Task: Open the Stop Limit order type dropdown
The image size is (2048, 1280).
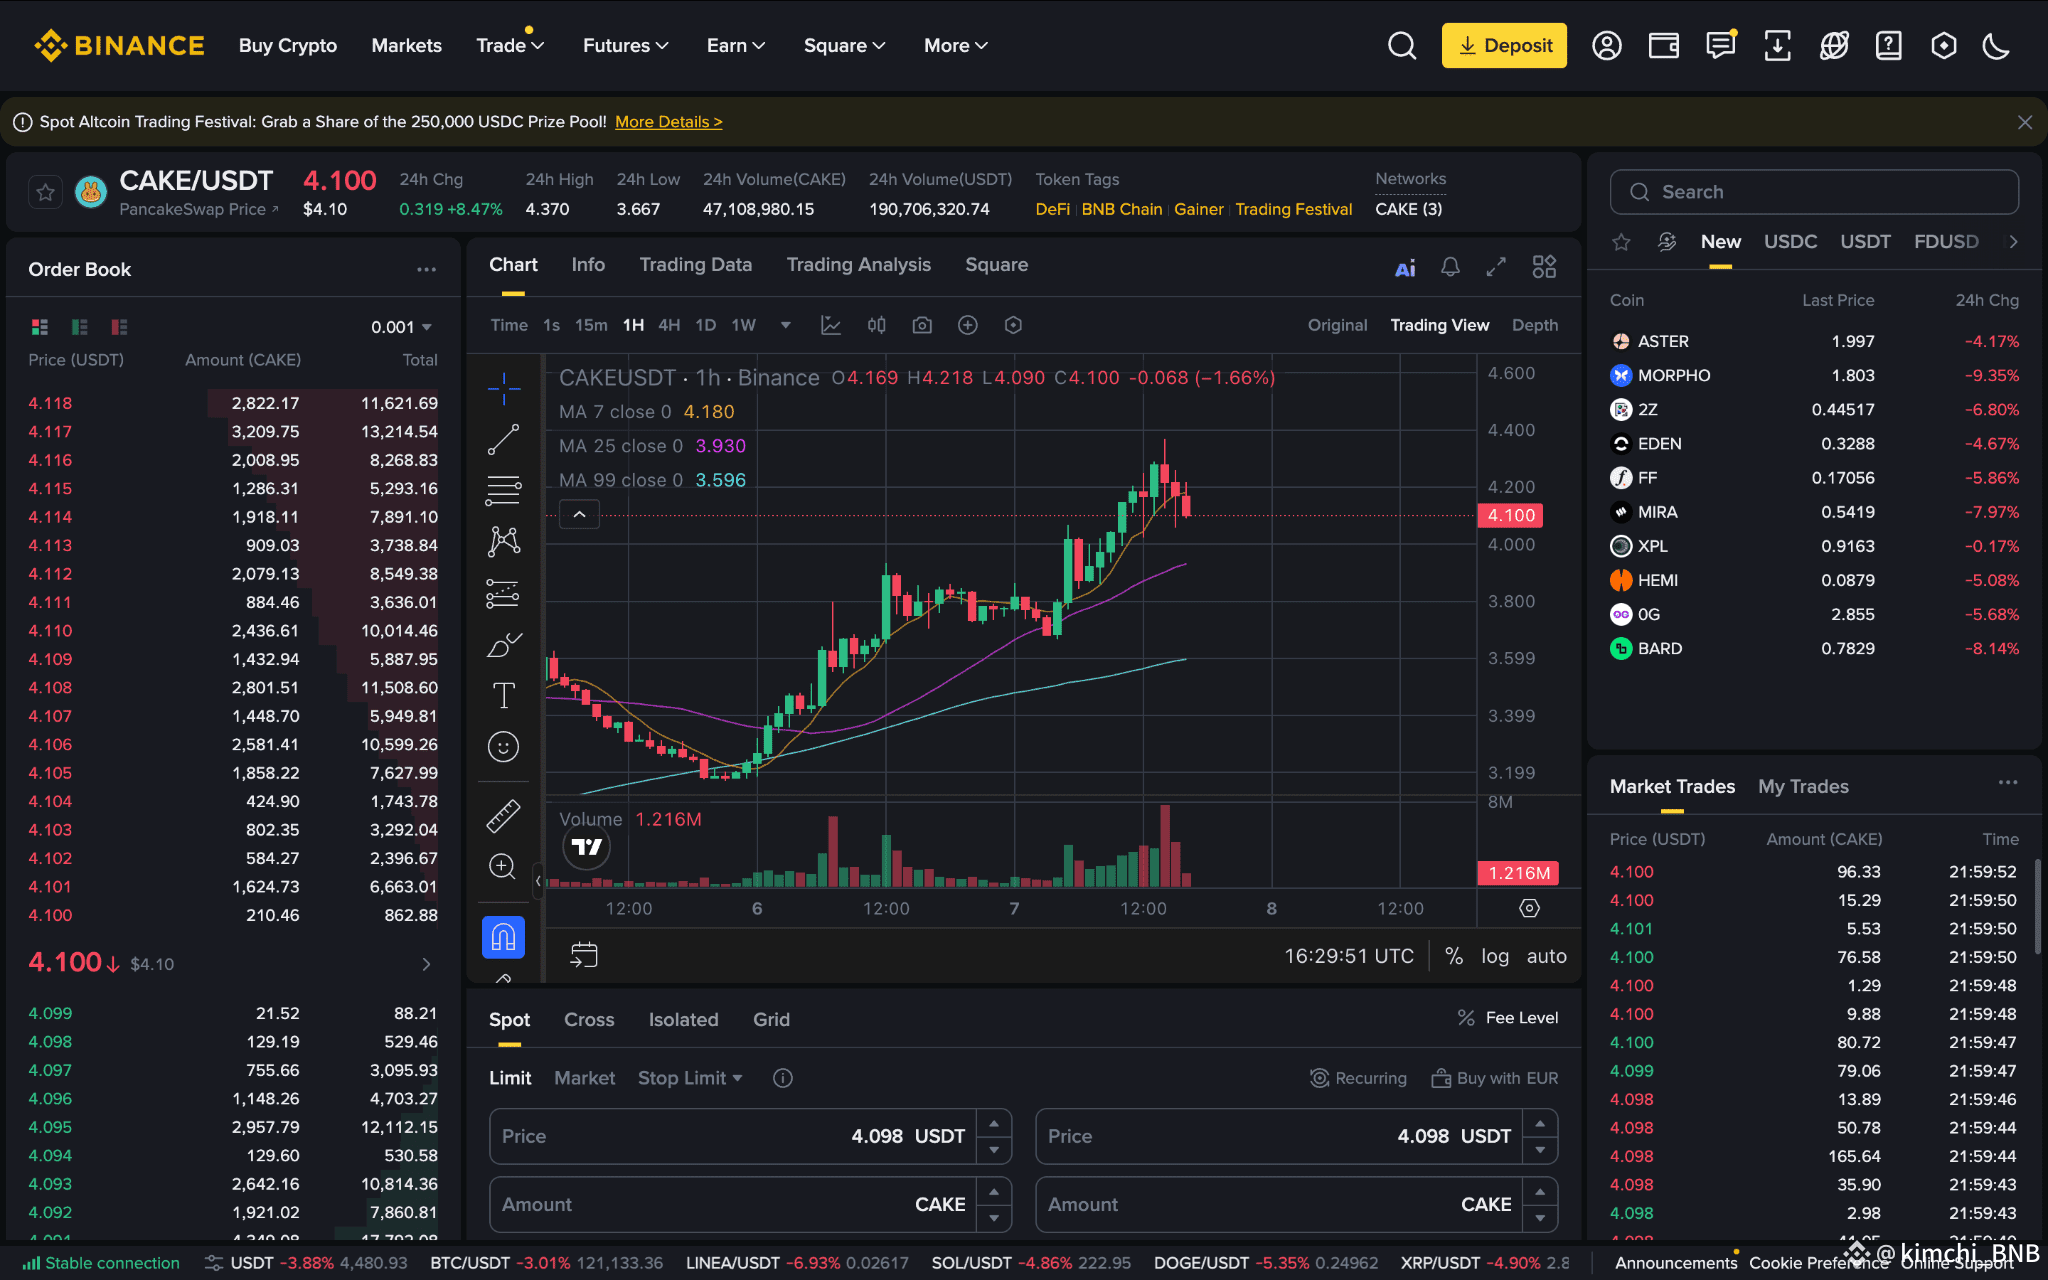Action: point(690,1078)
